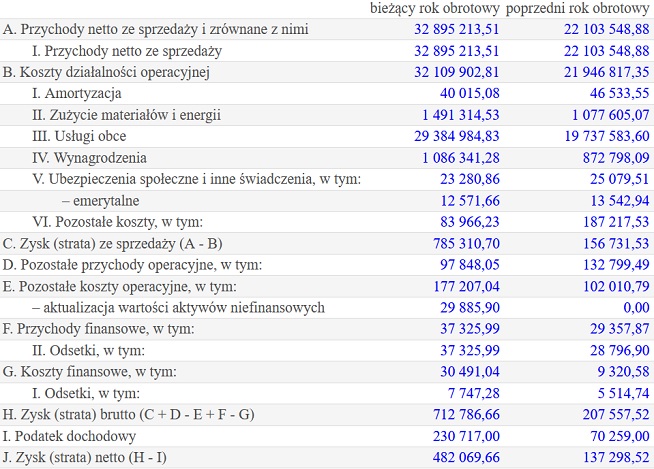
Task: Select 'D. Pozostałe przychody operacyjne, w tym:' row
Action: (x=327, y=265)
